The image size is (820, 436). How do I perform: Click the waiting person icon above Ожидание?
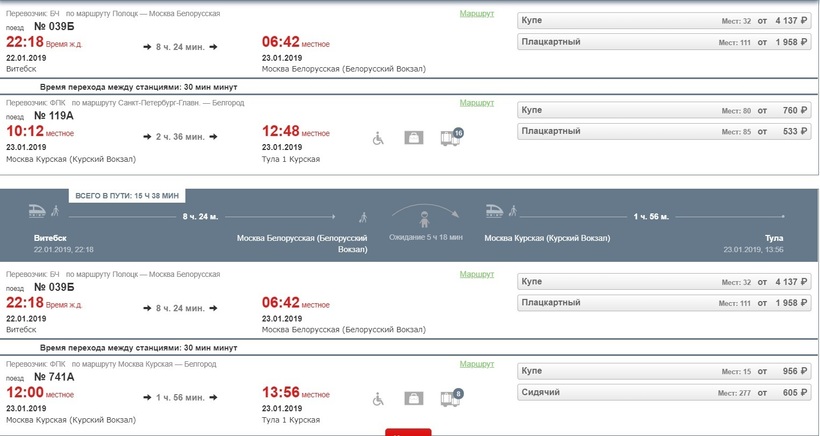click(424, 220)
